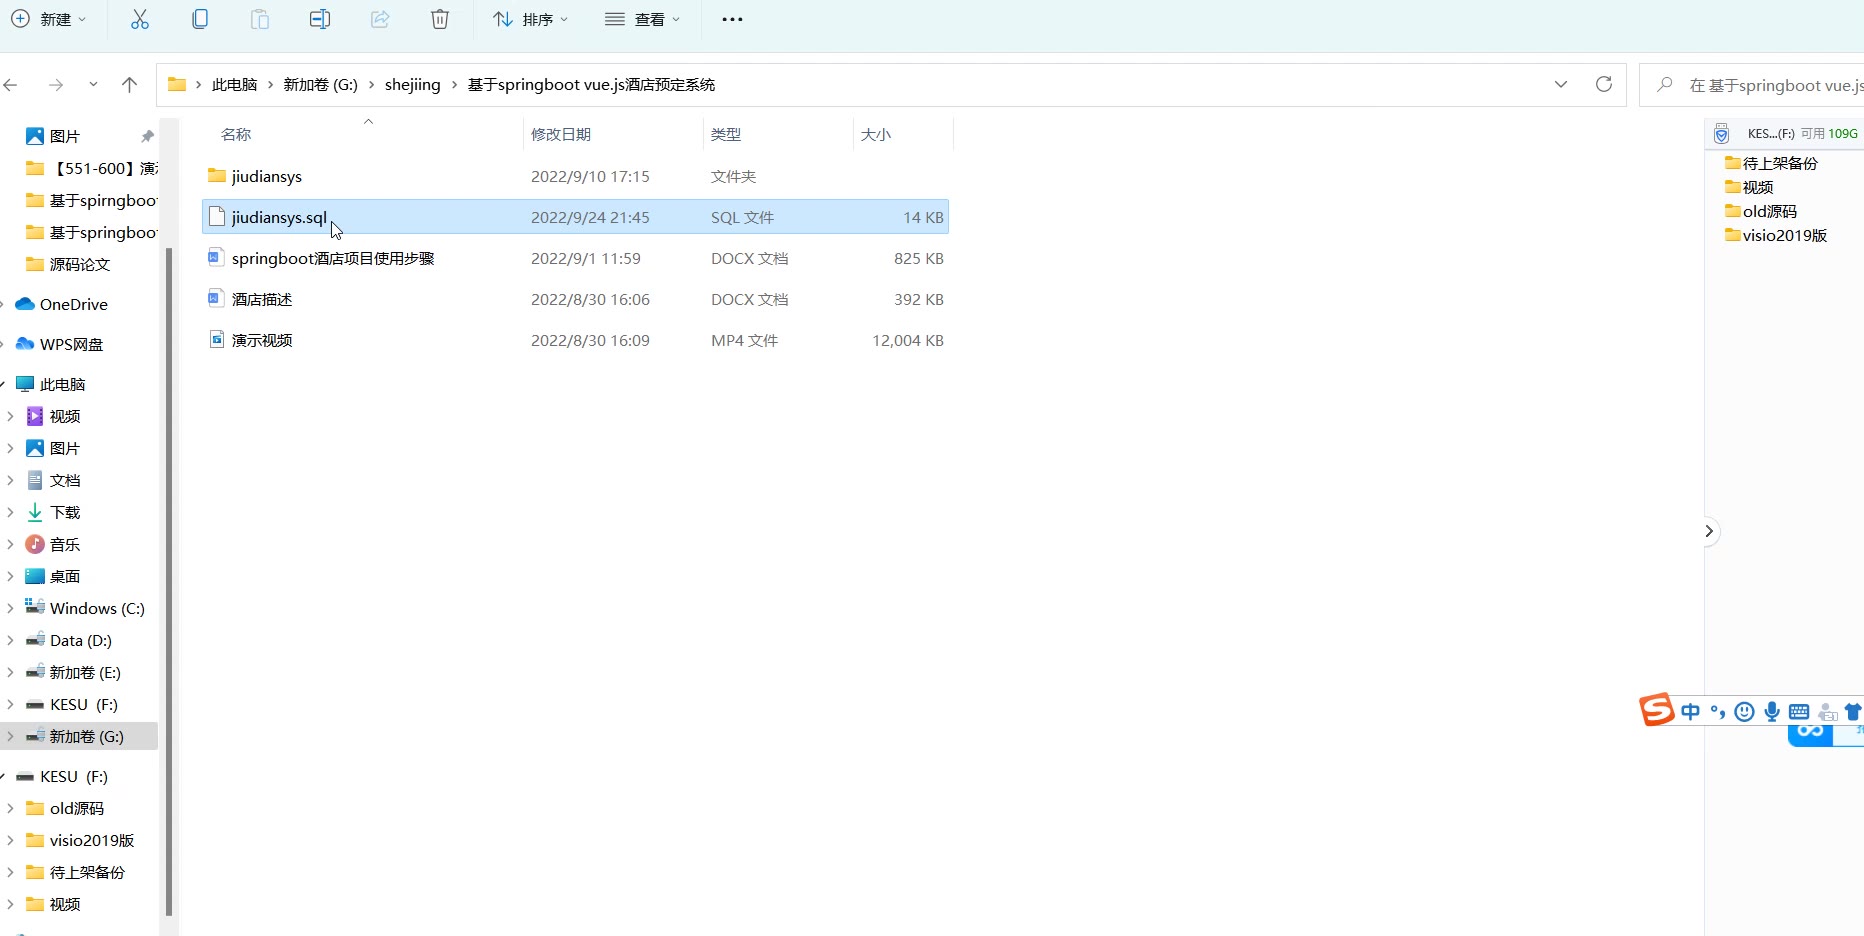Click shejiing in the address breadcrumb
The image size is (1864, 936).
pos(412,85)
